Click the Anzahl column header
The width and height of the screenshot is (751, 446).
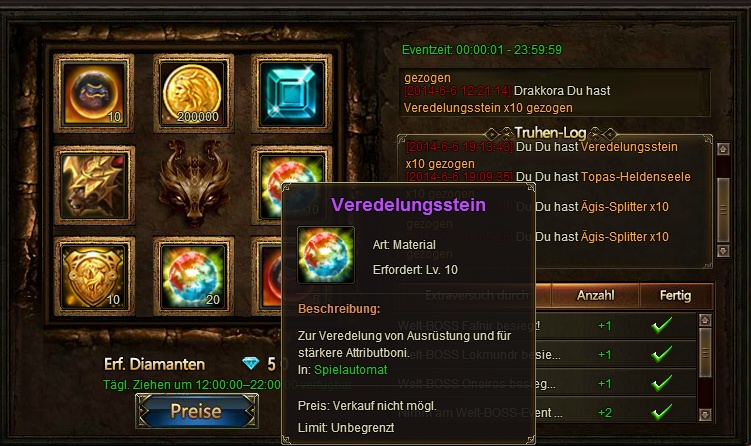coord(595,295)
